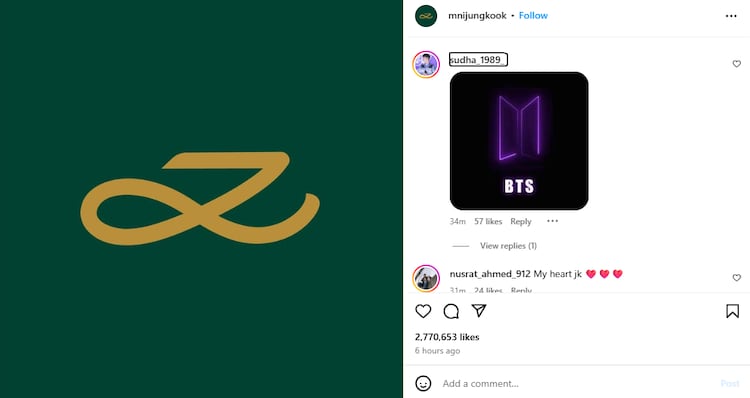Like nusrat_ahmed_912's comment heart
The width and height of the screenshot is (750, 398).
[x=737, y=277]
